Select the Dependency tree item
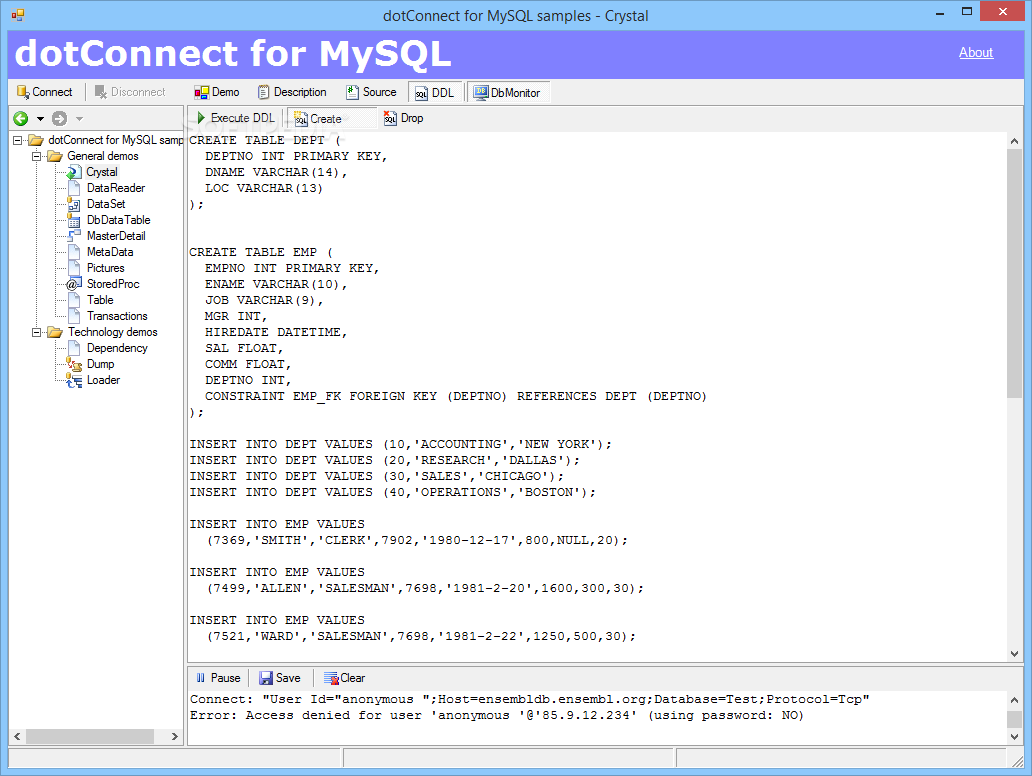Viewport: 1032px width, 776px height. tap(117, 348)
